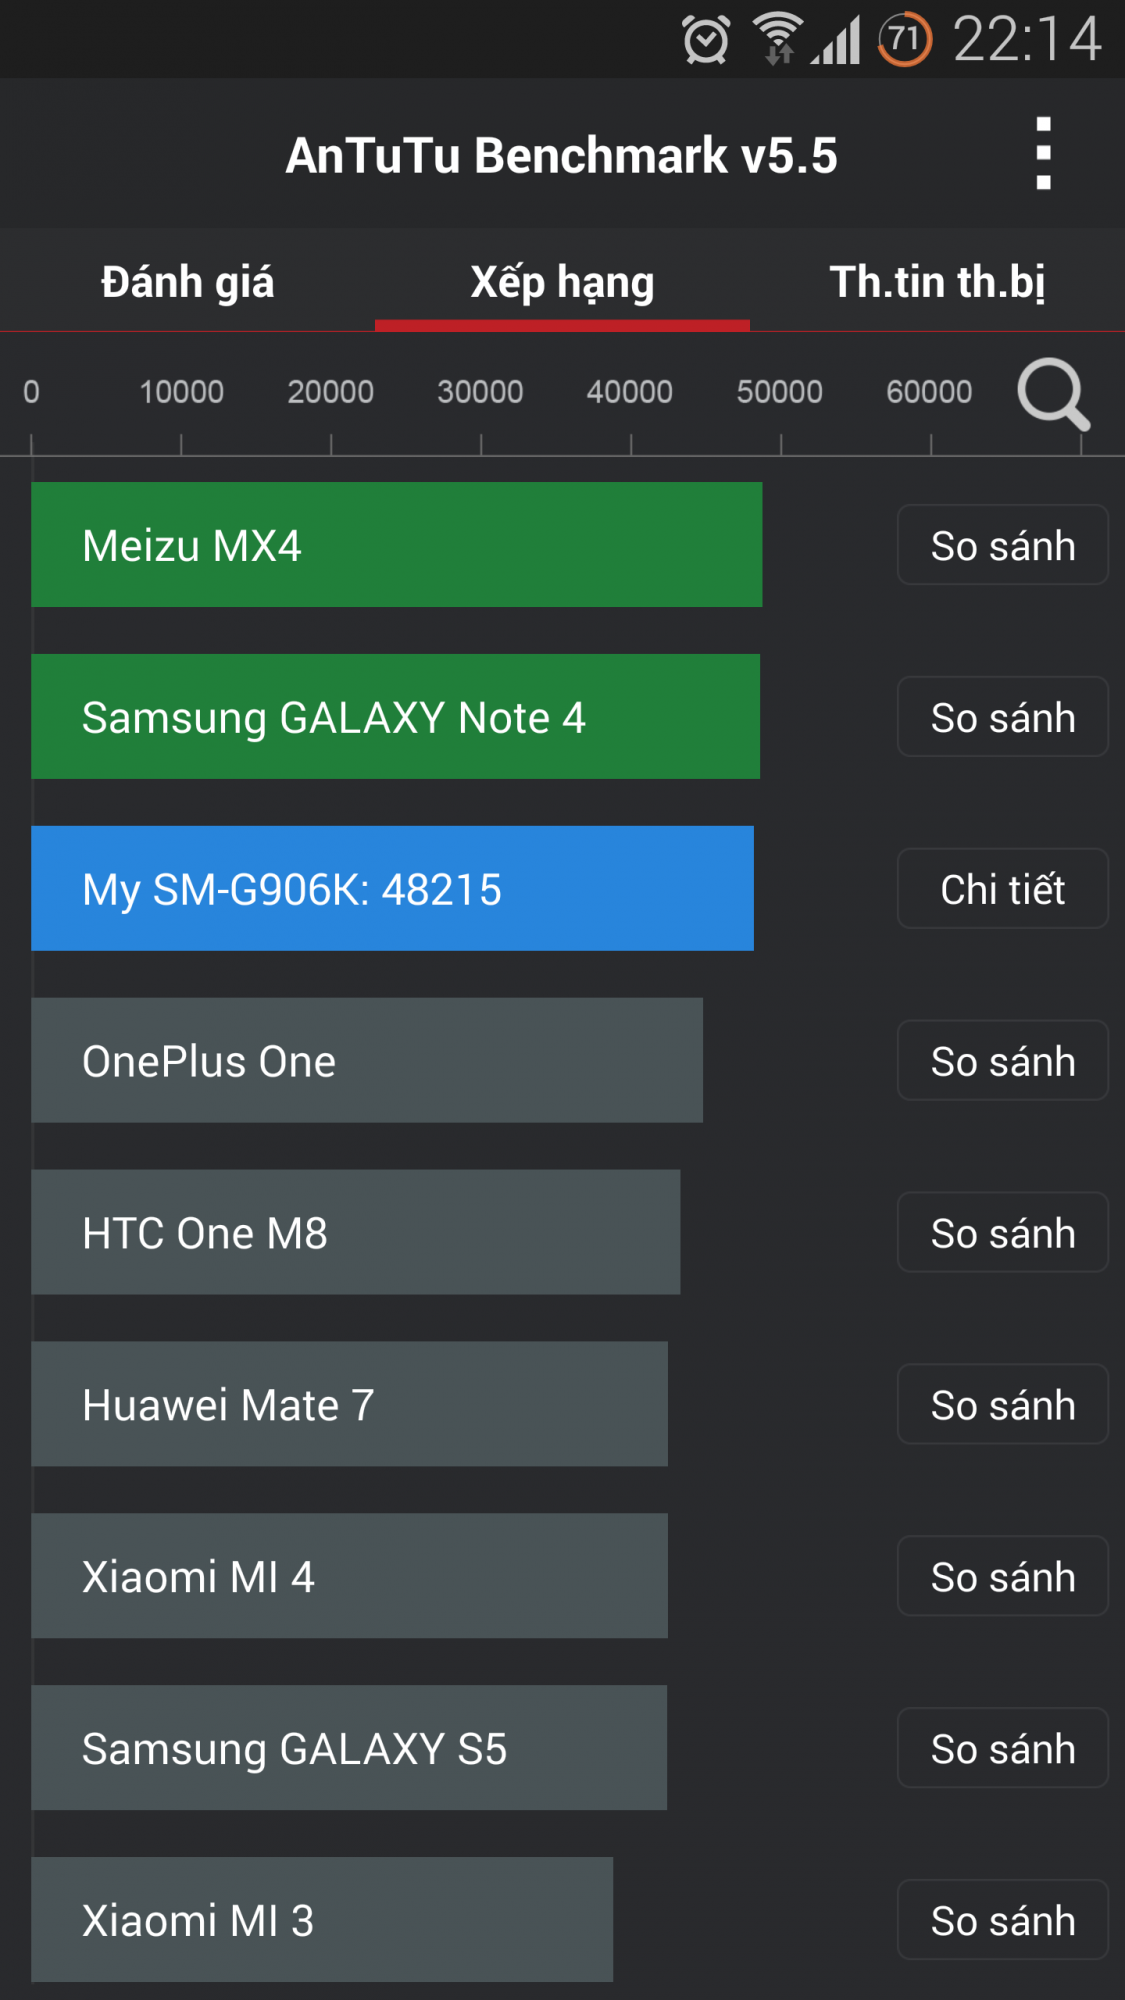Image resolution: width=1125 pixels, height=2000 pixels.
Task: Compare with Samsung GALAXY S5 via So sánh
Action: tap(1002, 1749)
